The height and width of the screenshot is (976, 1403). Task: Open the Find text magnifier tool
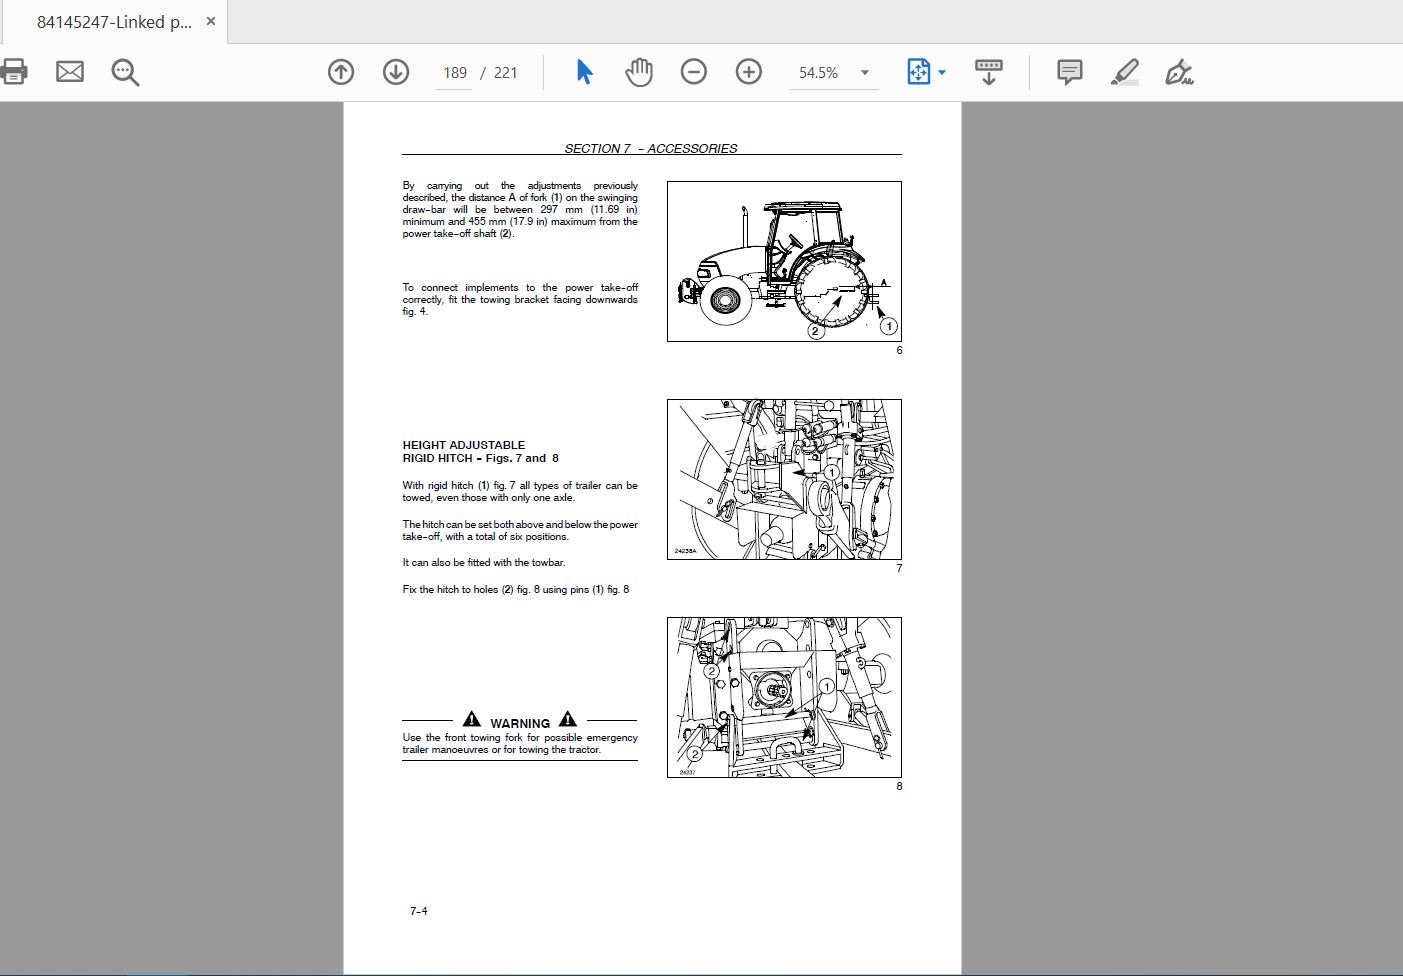coord(125,72)
